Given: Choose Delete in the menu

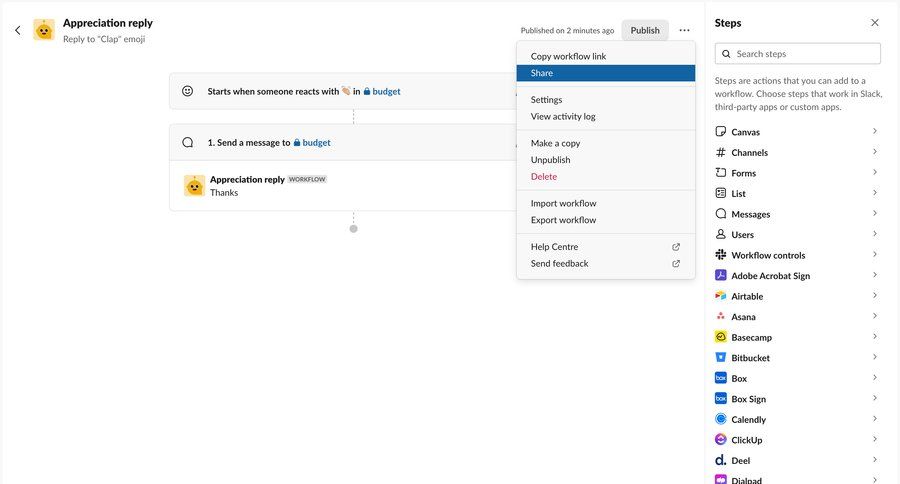Looking at the screenshot, I should pos(606,176).
